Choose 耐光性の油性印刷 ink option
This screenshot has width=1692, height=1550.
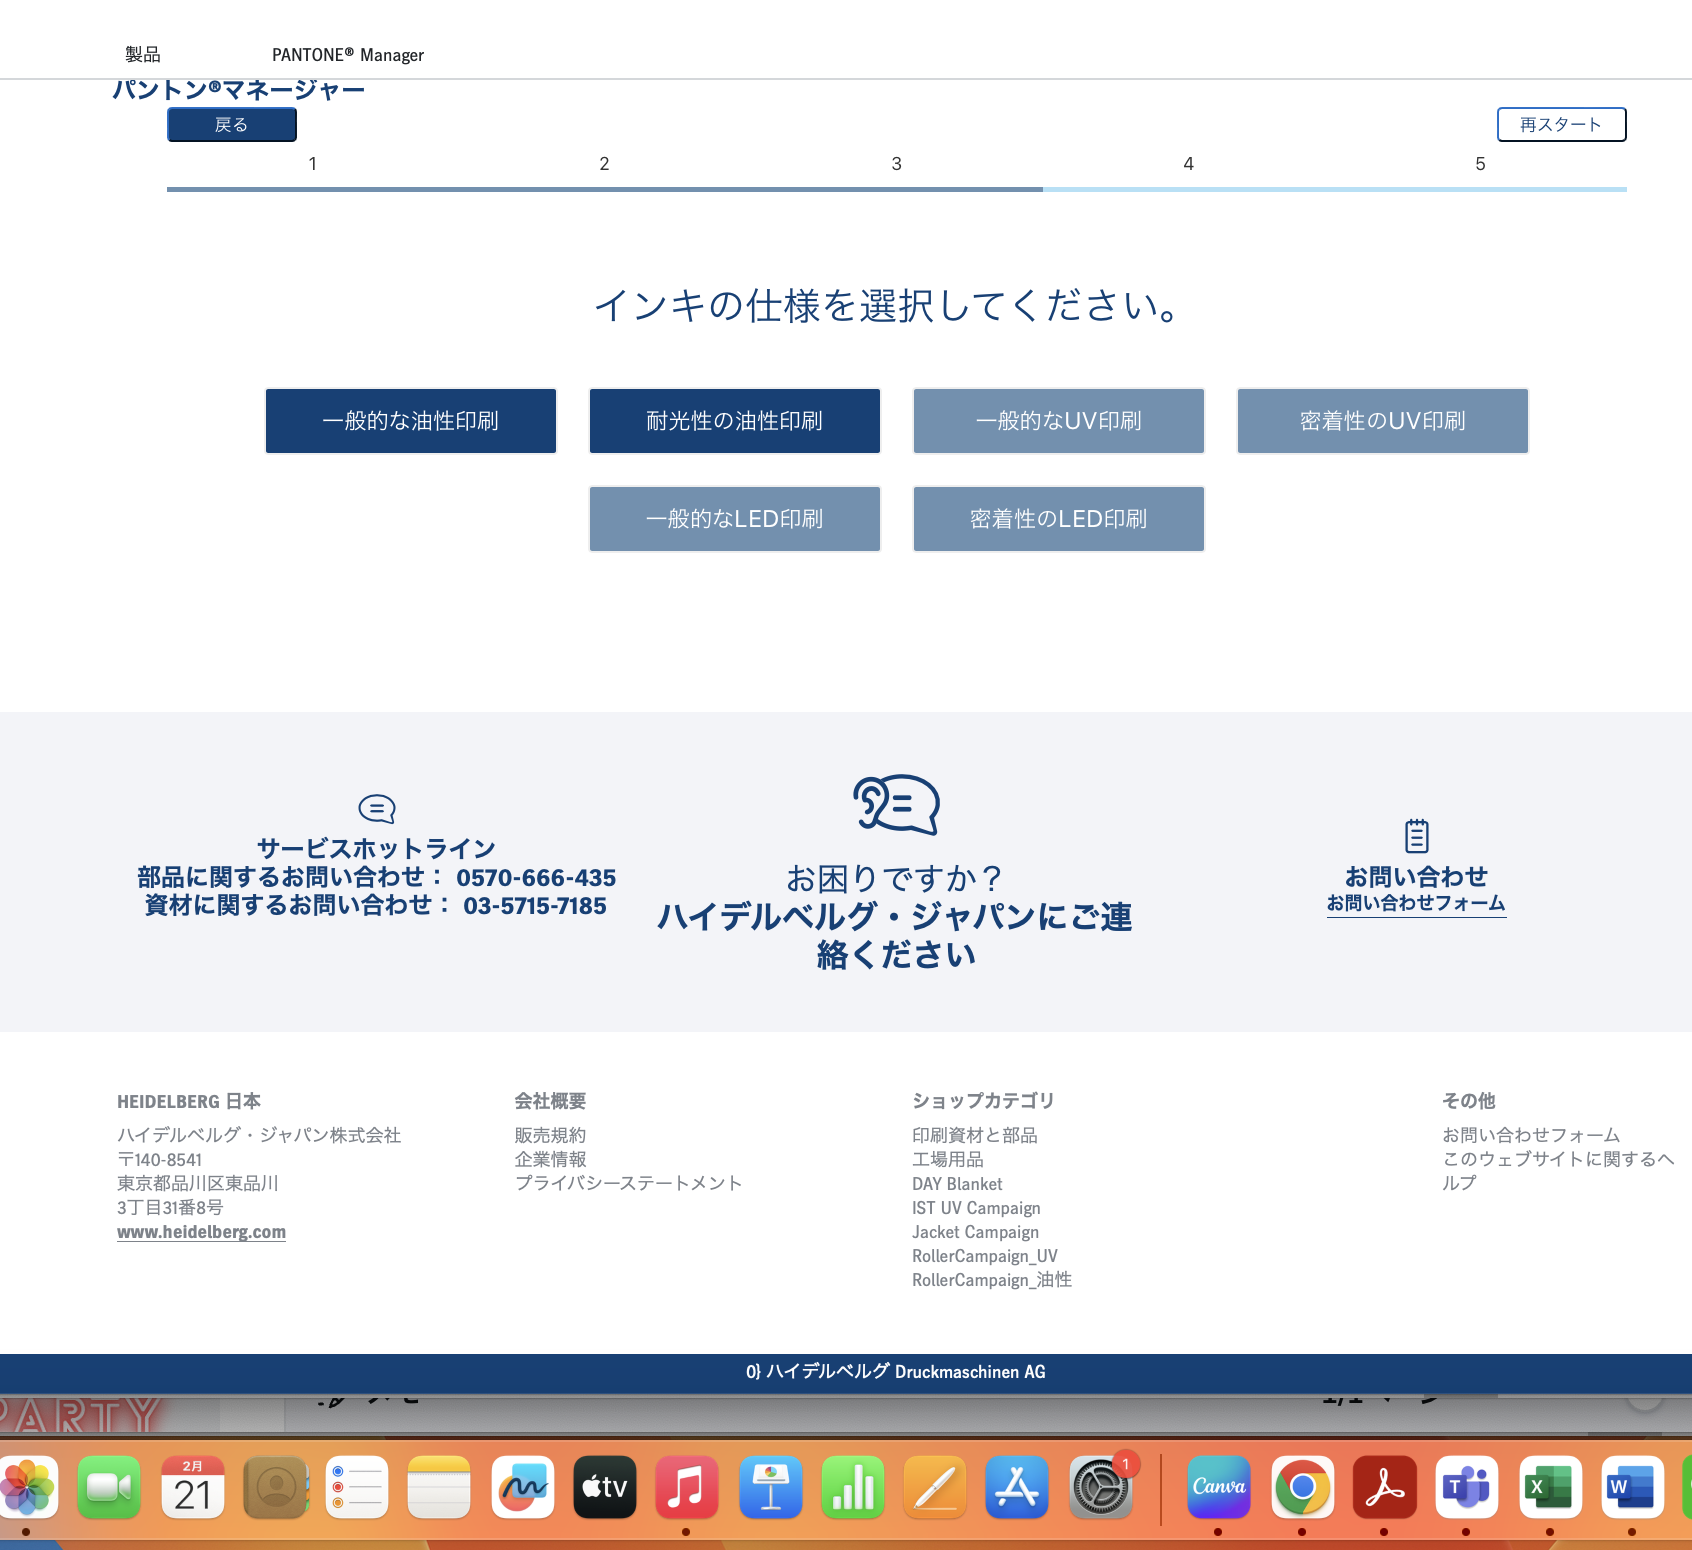[x=735, y=421]
